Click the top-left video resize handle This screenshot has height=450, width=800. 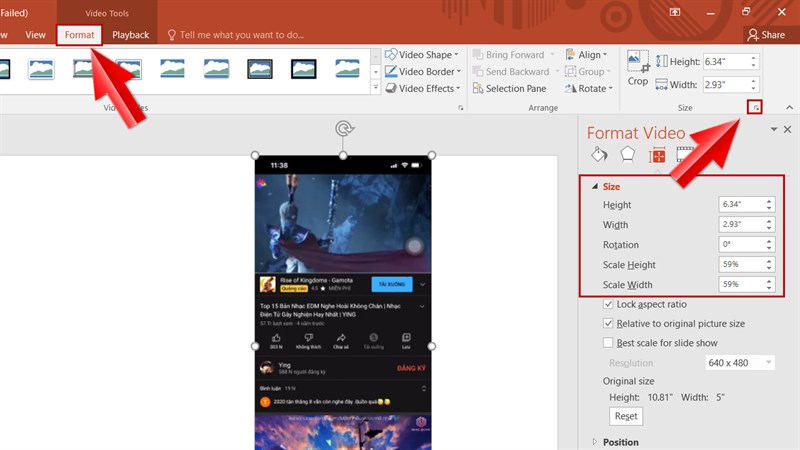[255, 155]
